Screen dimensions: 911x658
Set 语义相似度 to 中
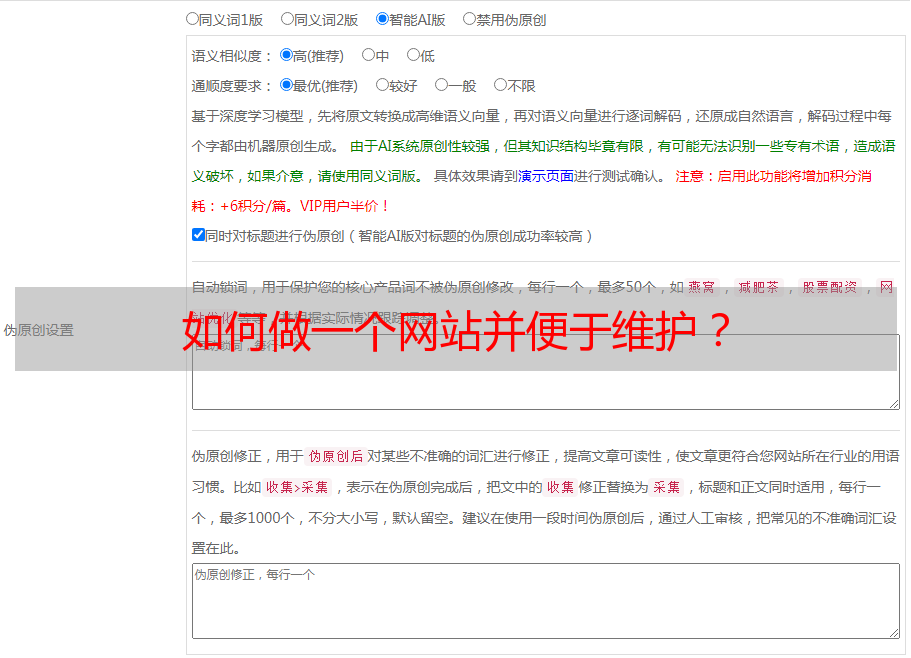368,55
